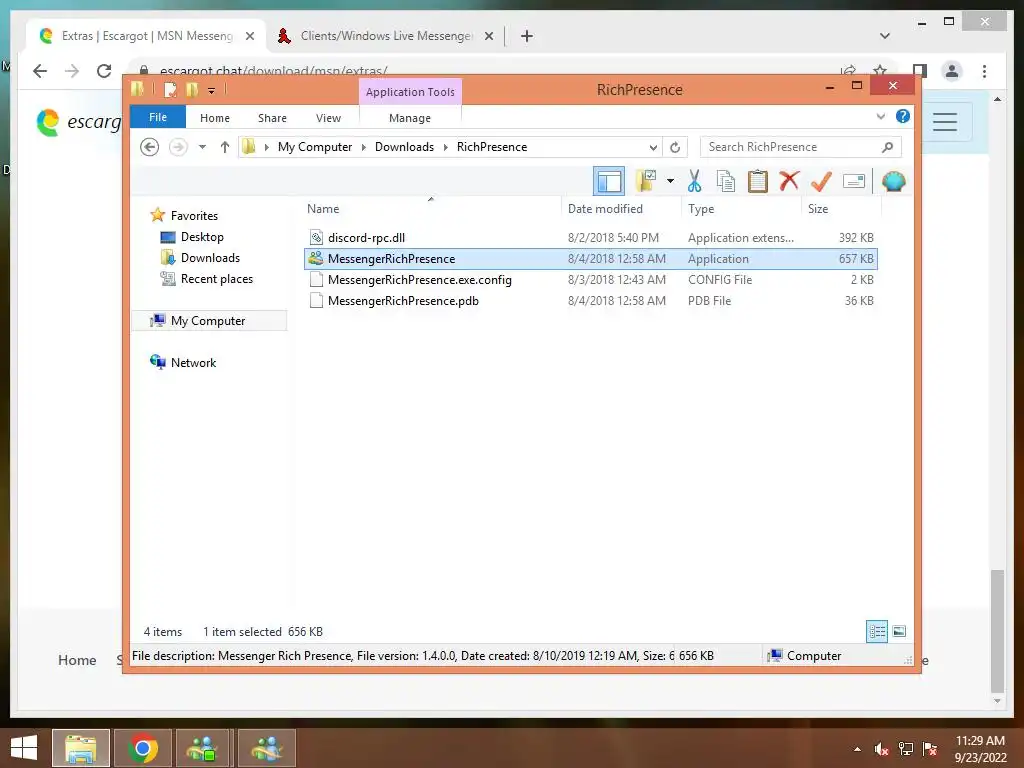This screenshot has width=1024, height=768.
Task: Close the Extras Escargot Chrome tab
Action: [249, 37]
